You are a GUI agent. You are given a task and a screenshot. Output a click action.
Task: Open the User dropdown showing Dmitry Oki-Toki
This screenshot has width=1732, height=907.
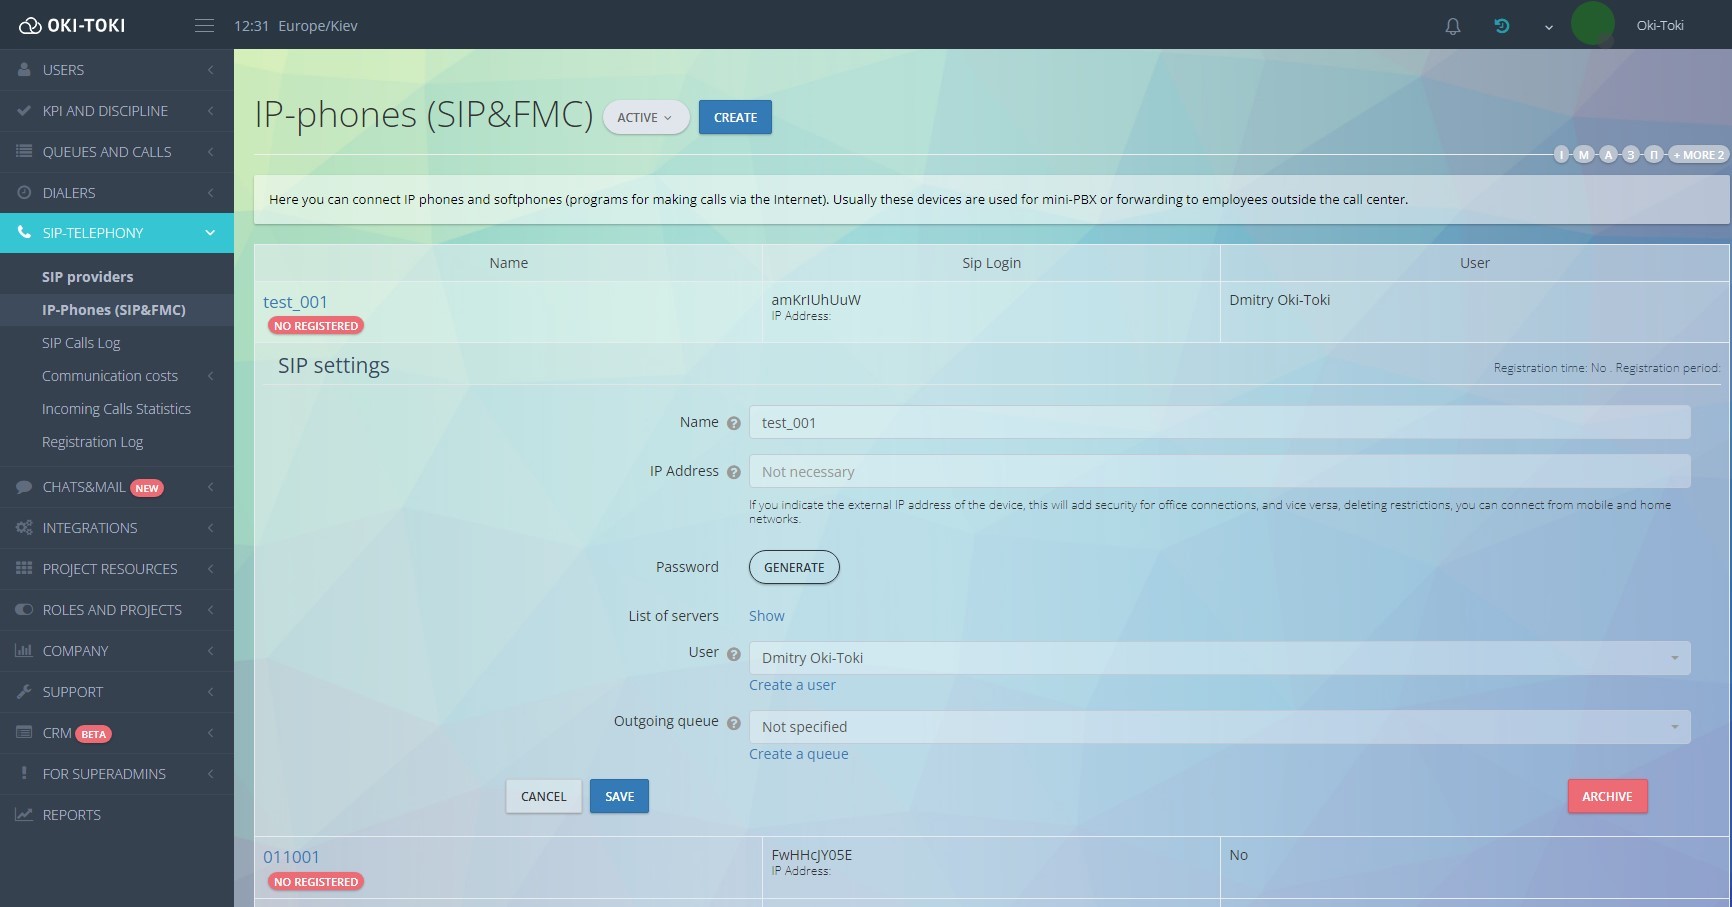tap(1219, 658)
